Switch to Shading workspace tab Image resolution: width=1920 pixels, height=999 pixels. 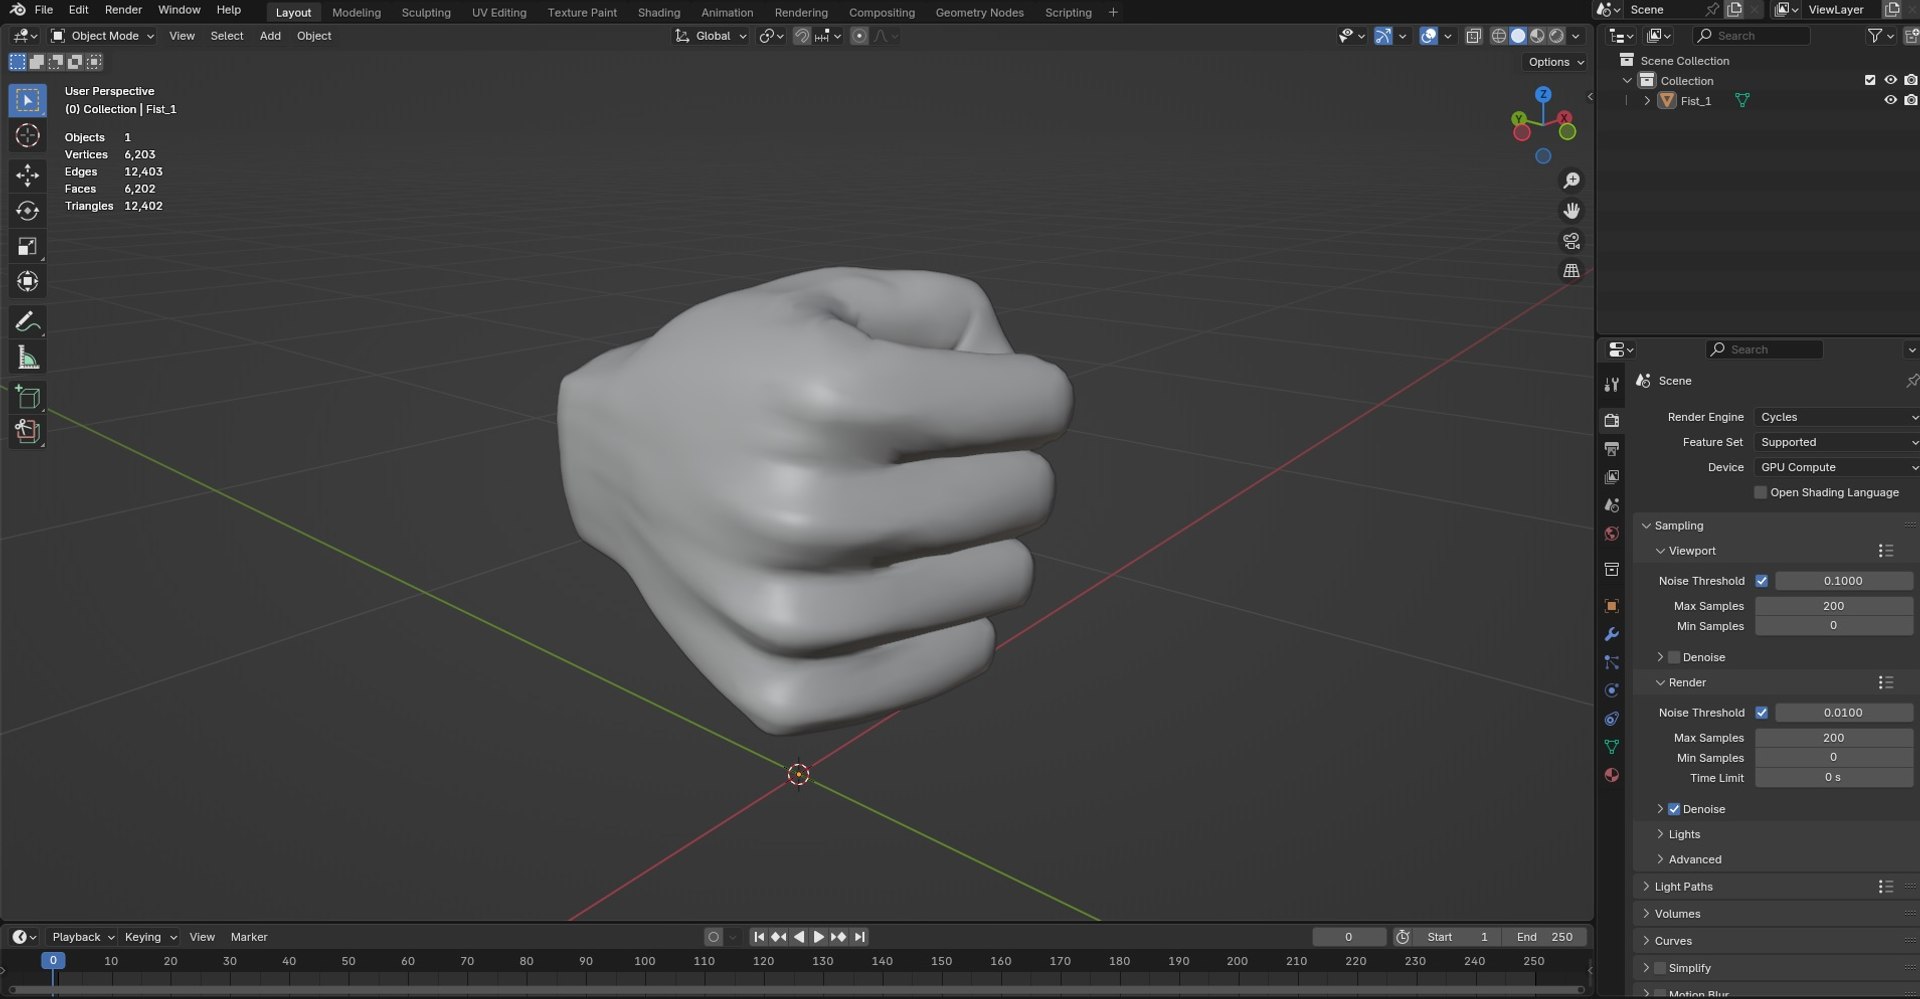659,12
